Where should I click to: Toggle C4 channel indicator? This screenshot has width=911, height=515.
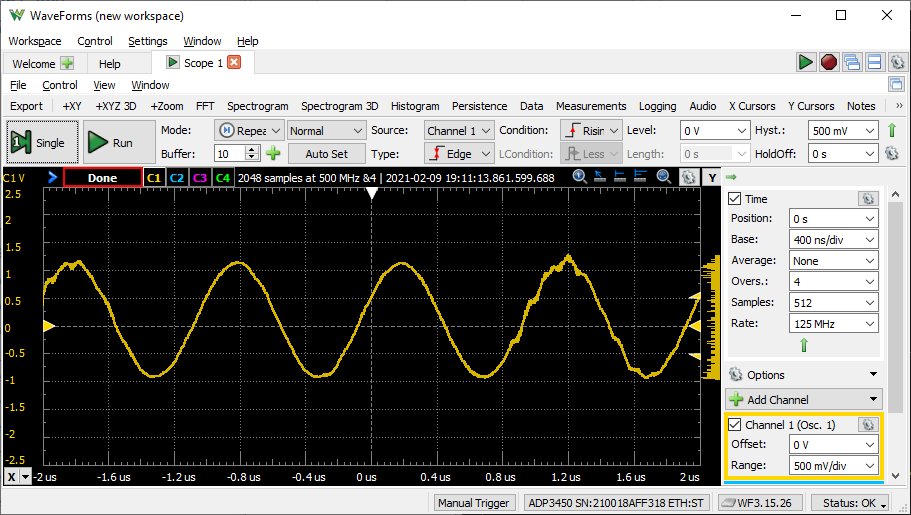223,178
